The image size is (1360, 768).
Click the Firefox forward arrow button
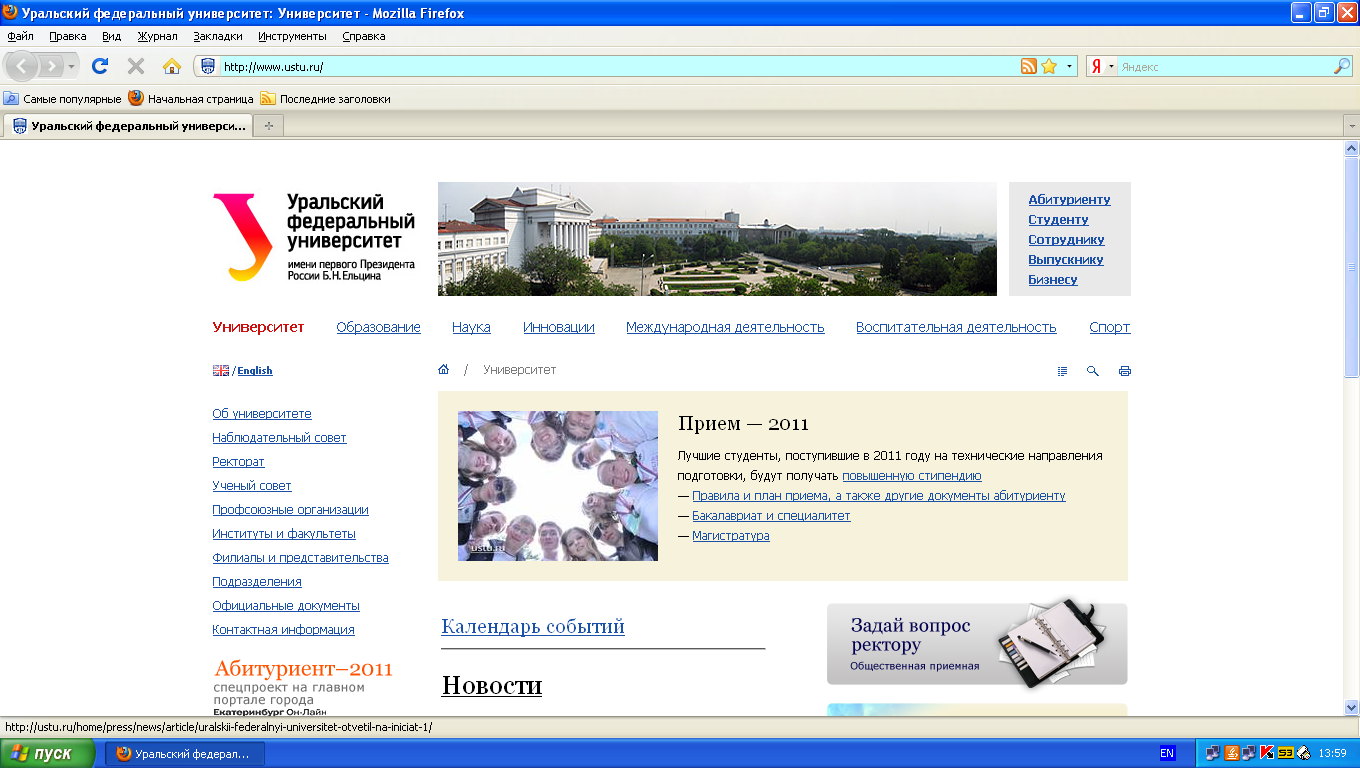(51, 66)
